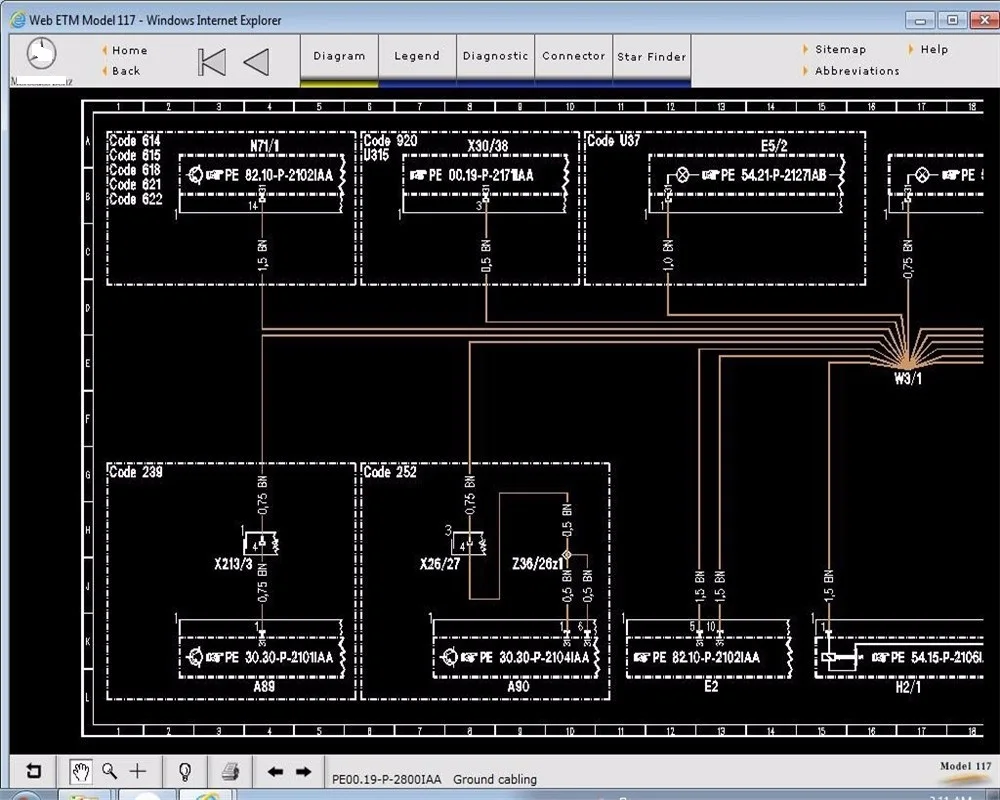Click the Home link
Screen dimensions: 1000x800
click(x=129, y=50)
